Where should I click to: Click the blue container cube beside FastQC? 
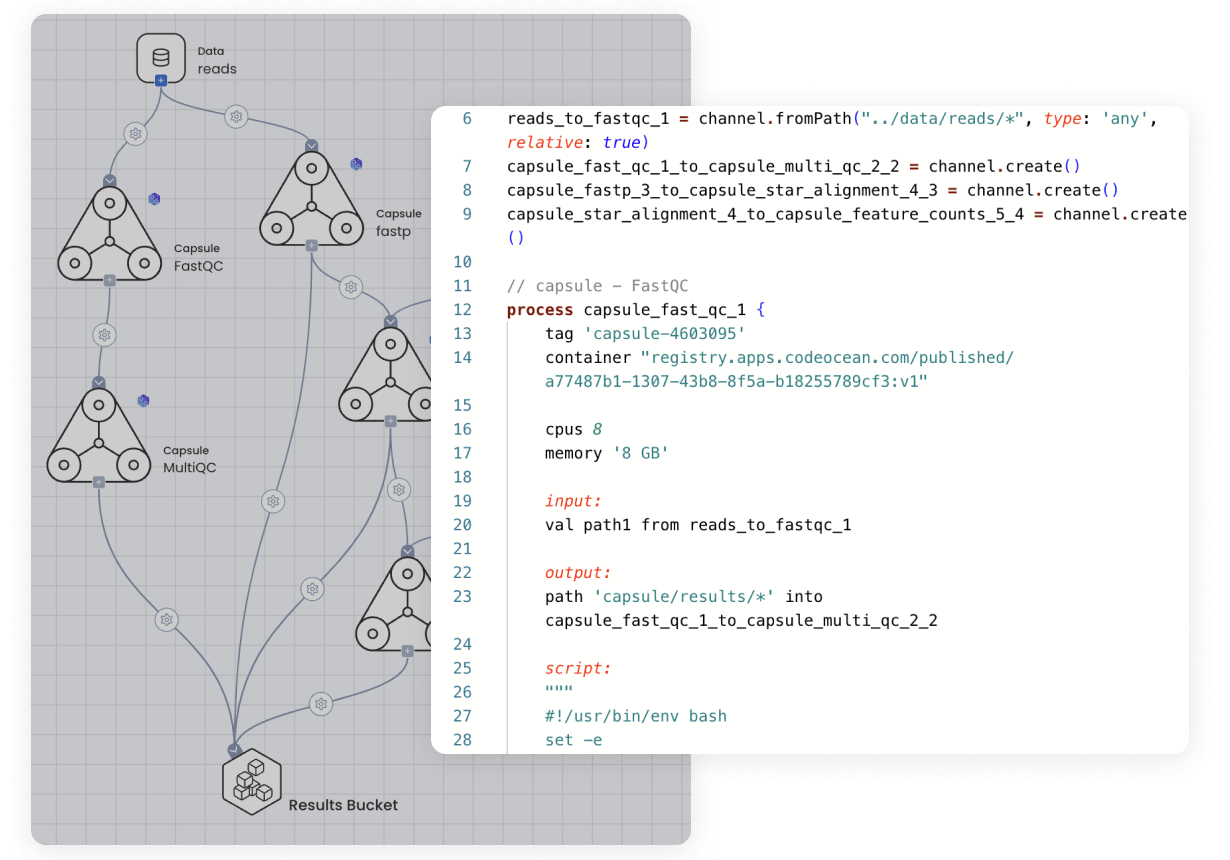[x=154, y=198]
